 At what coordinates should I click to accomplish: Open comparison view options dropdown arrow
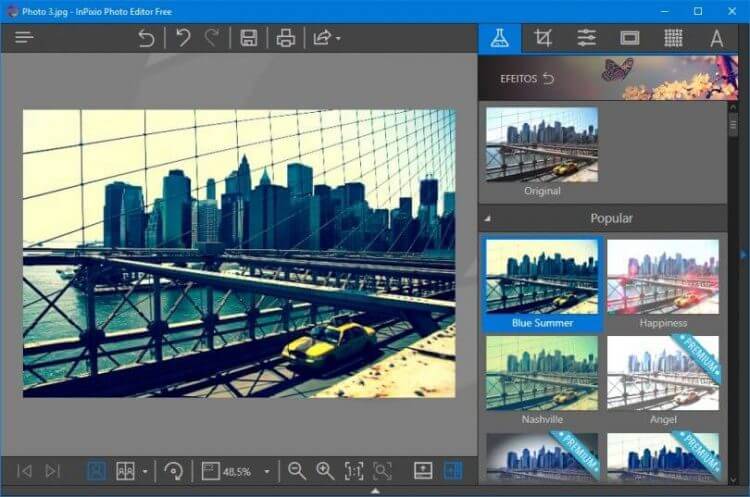click(x=145, y=472)
